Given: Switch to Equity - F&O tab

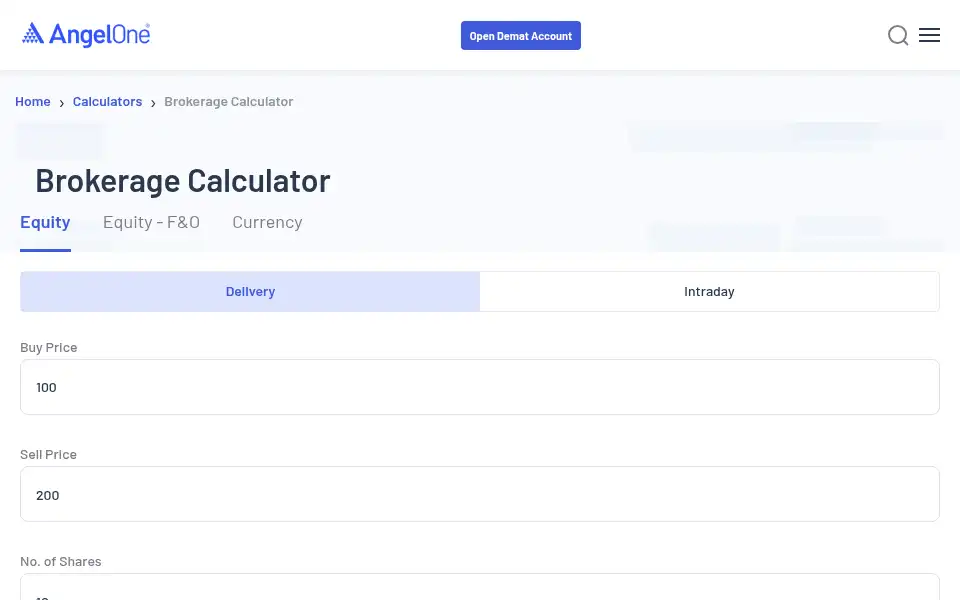Looking at the screenshot, I should (x=151, y=222).
